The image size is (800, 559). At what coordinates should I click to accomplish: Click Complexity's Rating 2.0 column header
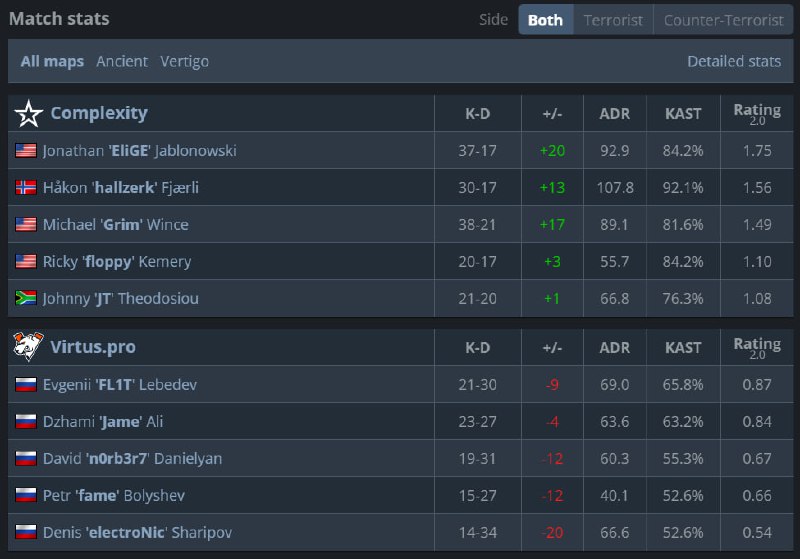(756, 114)
